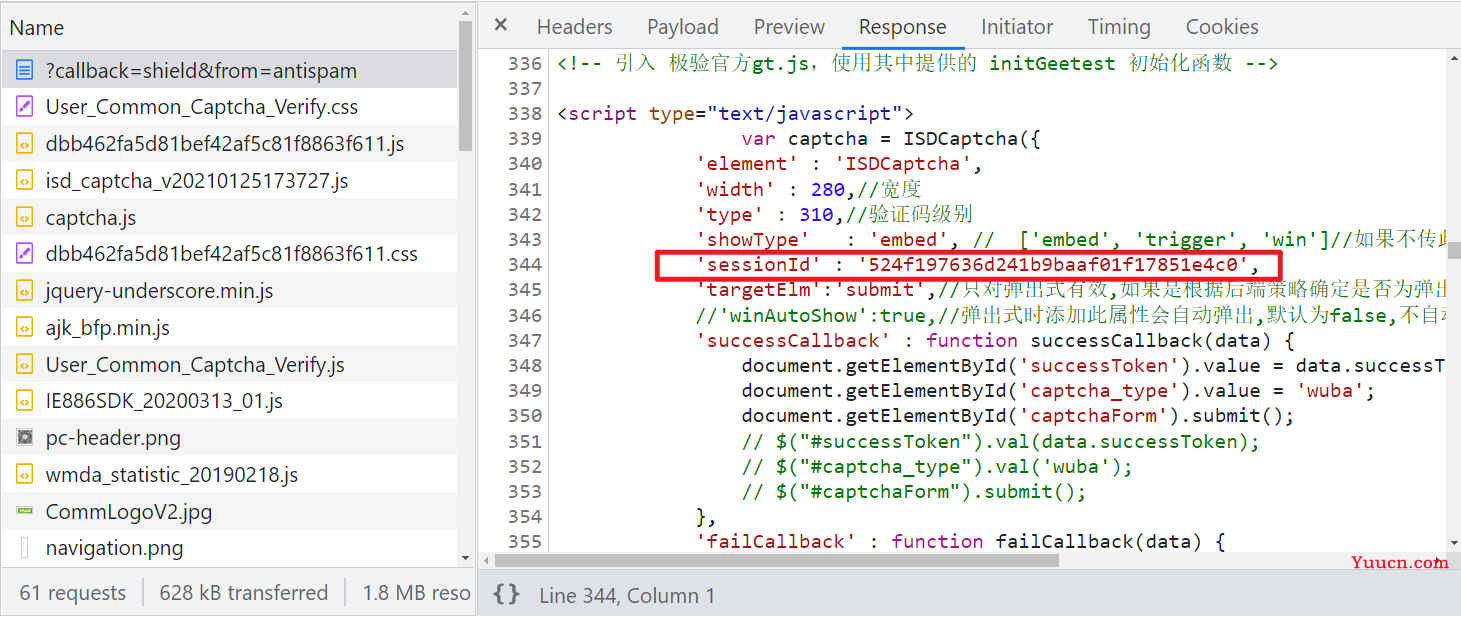
Task: Click document icon beside ?callback=shield request
Action: (25, 71)
